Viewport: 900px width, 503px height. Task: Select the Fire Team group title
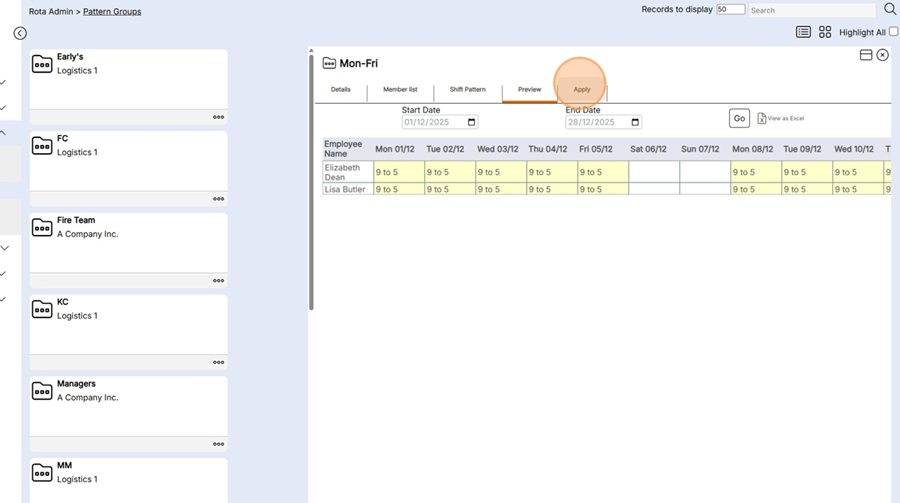[76, 220]
